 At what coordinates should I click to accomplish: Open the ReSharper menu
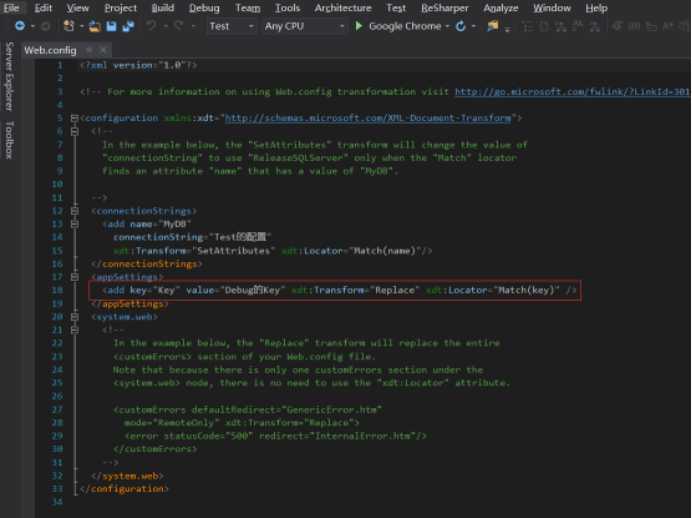point(444,8)
